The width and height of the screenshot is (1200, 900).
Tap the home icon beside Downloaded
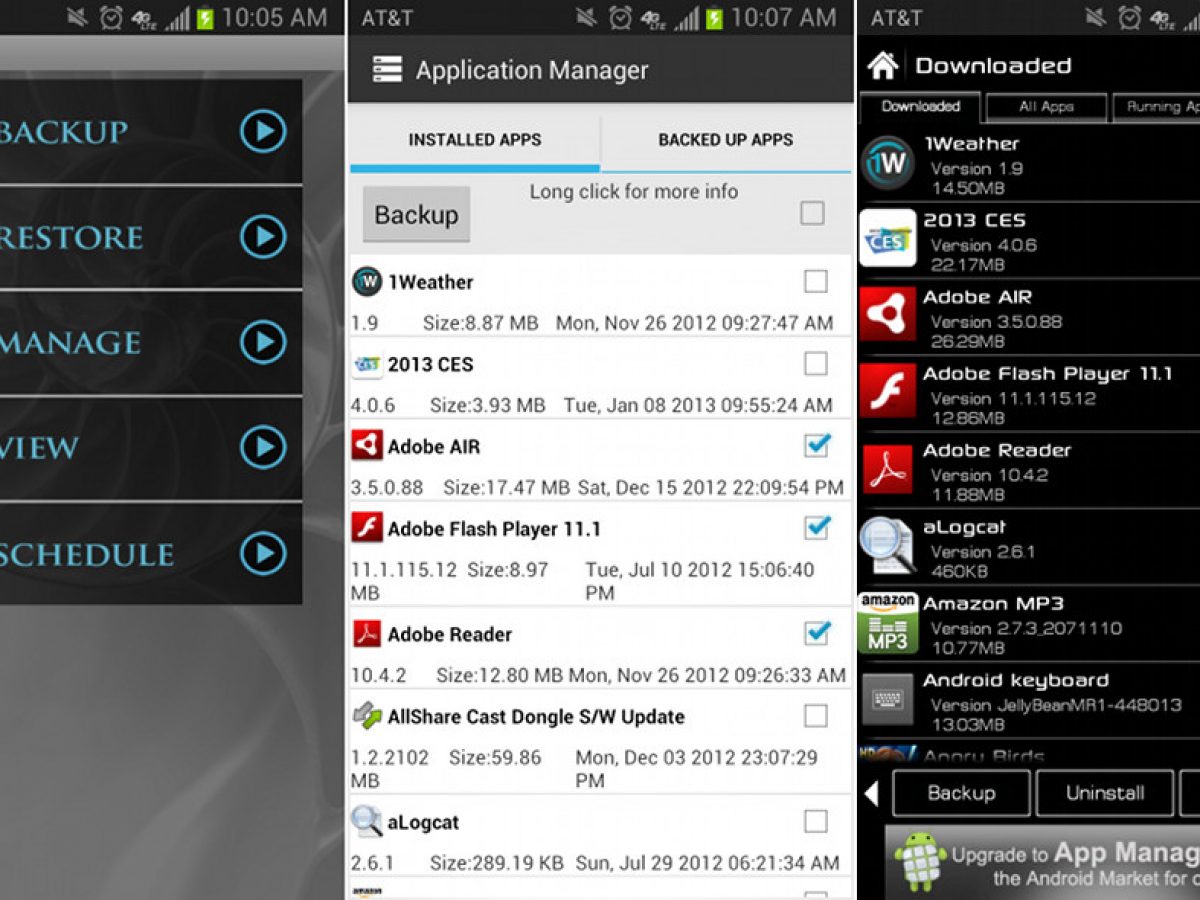pyautogui.click(x=882, y=66)
